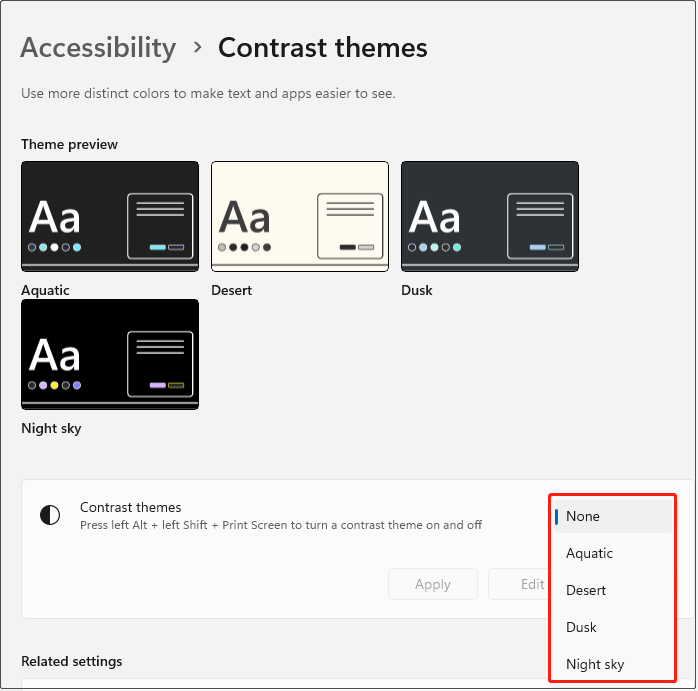The width and height of the screenshot is (698, 691).
Task: Click the breadcrumb chevron arrow
Action: pyautogui.click(x=198, y=47)
